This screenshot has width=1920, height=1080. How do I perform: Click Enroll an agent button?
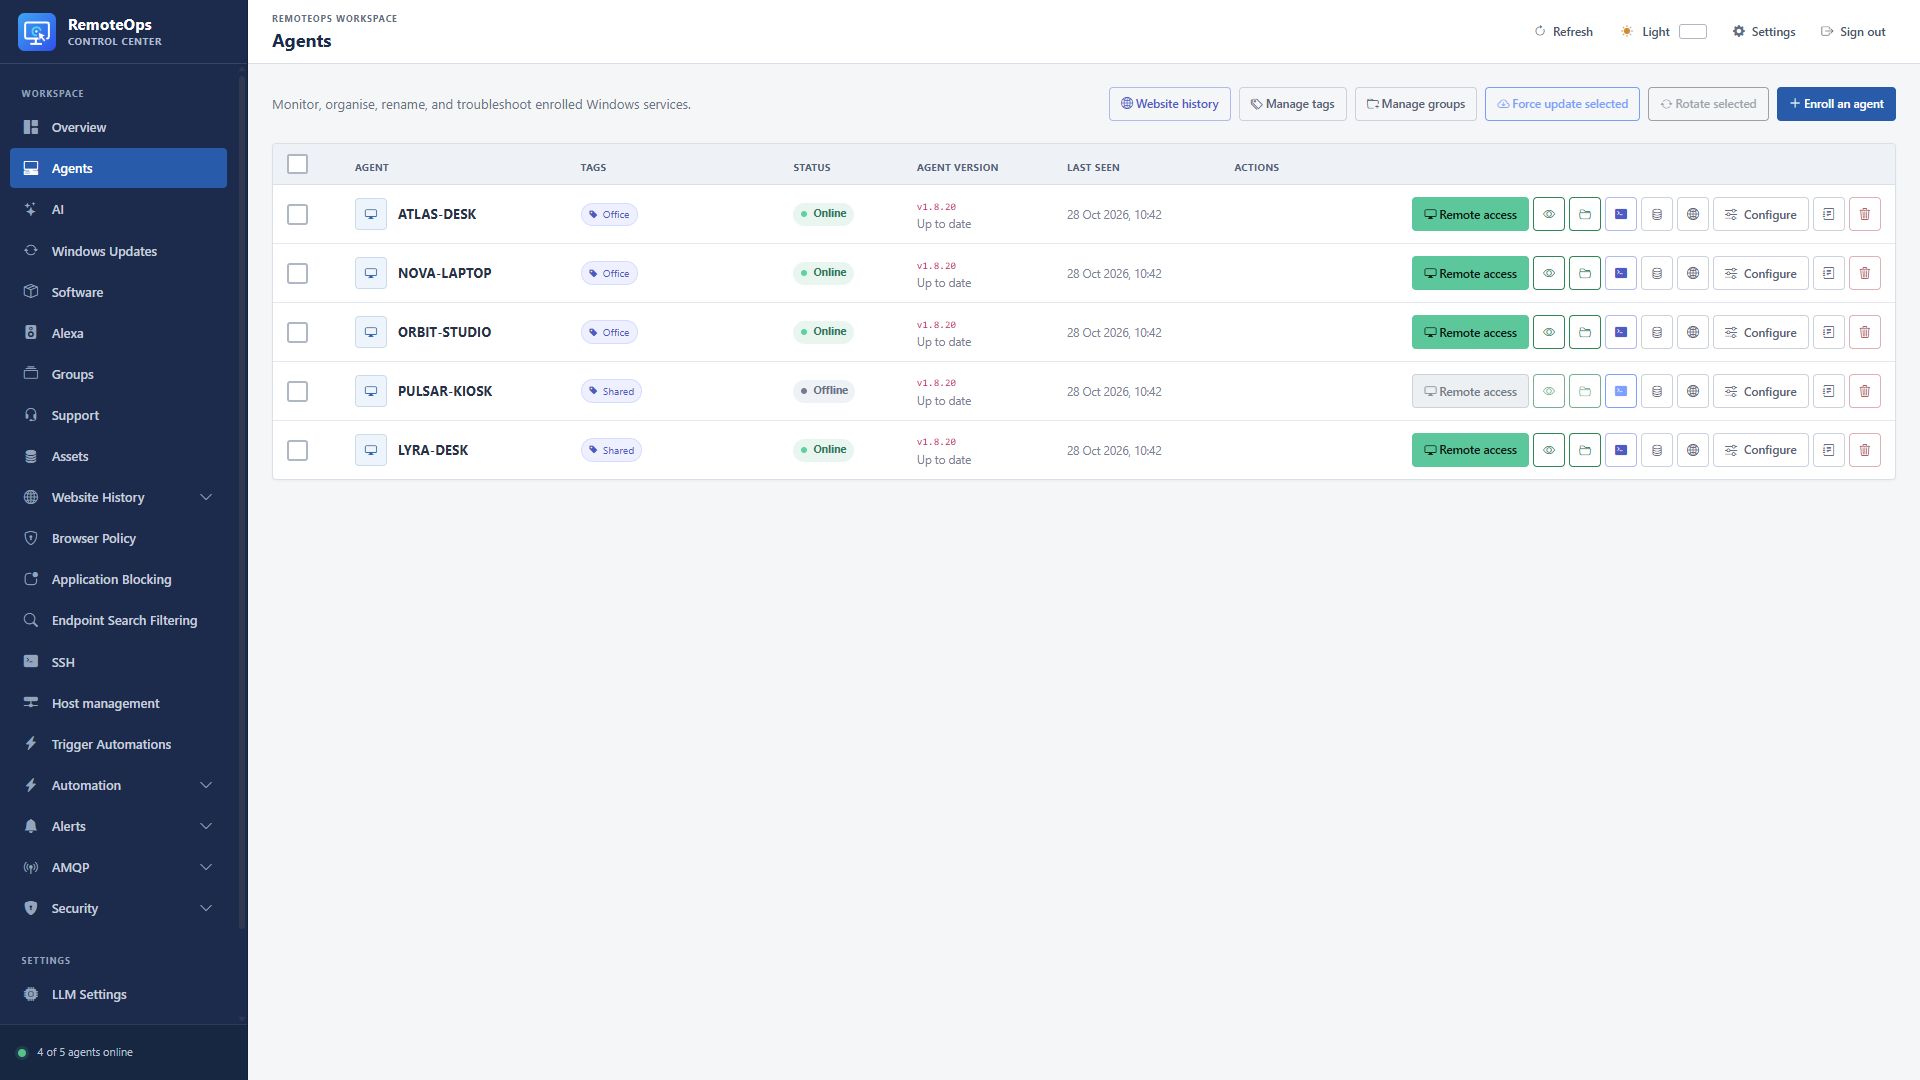coord(1836,104)
